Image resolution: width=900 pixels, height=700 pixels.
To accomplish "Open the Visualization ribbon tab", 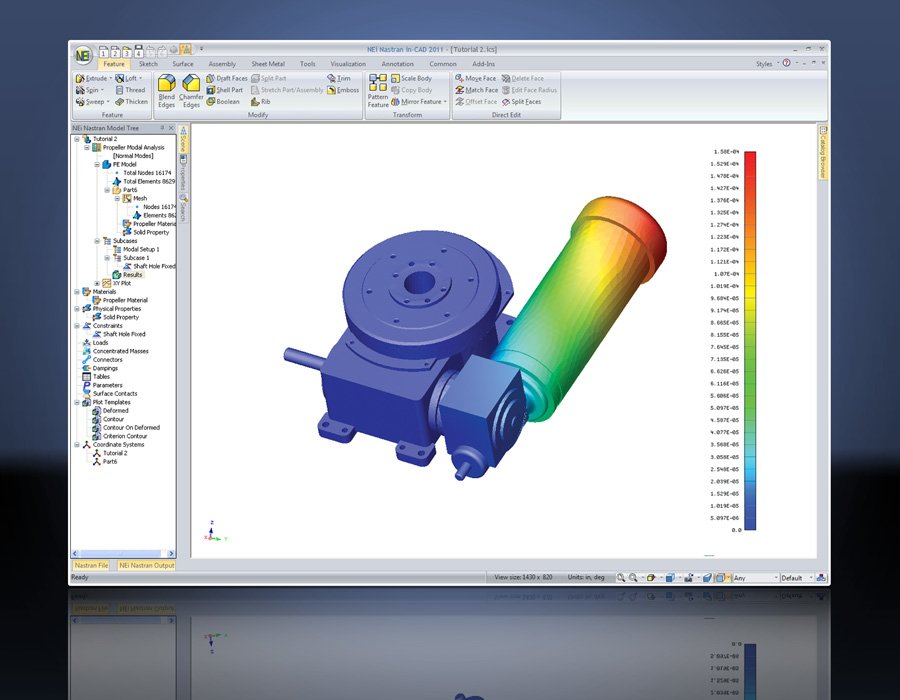I will (348, 64).
